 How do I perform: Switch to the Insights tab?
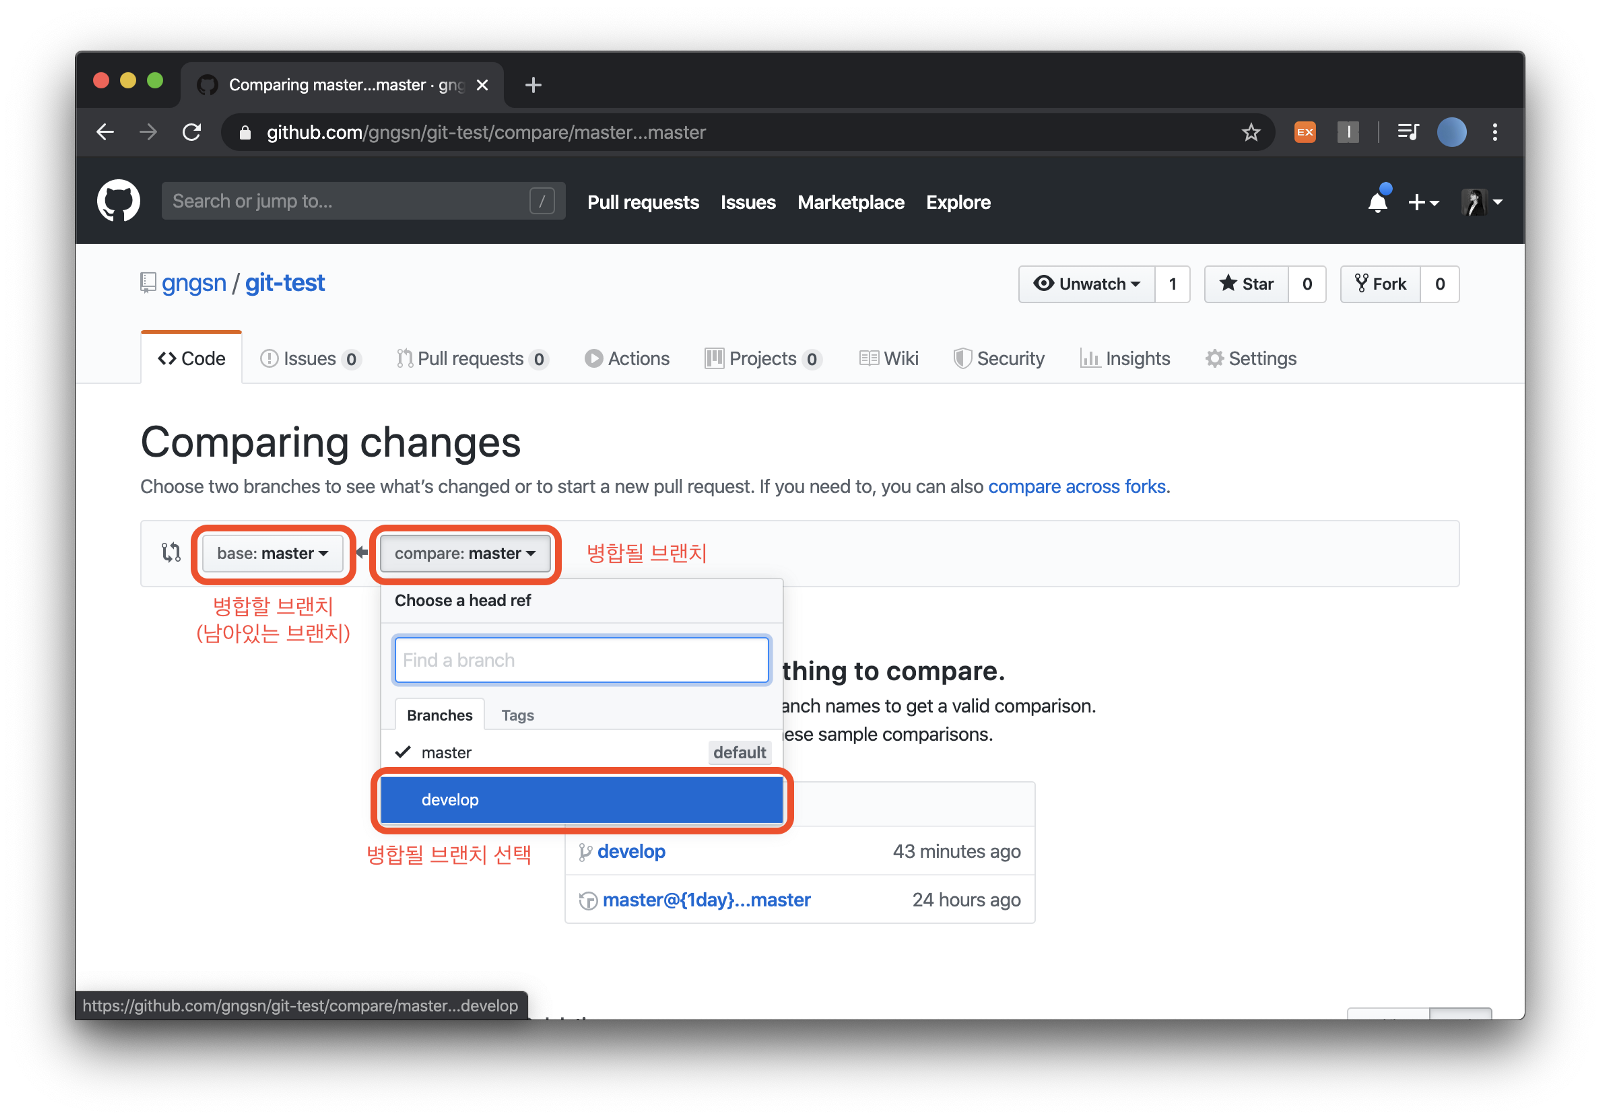click(1125, 358)
